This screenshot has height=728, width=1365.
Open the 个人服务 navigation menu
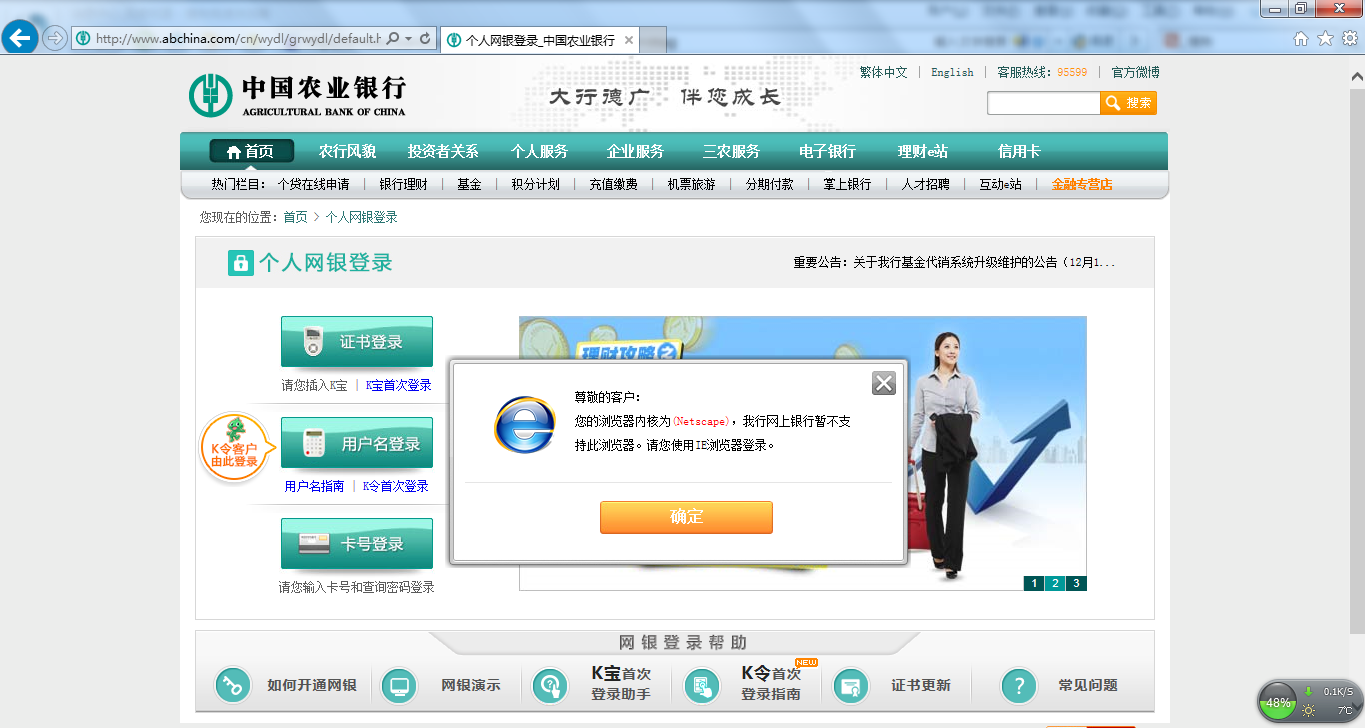point(539,152)
